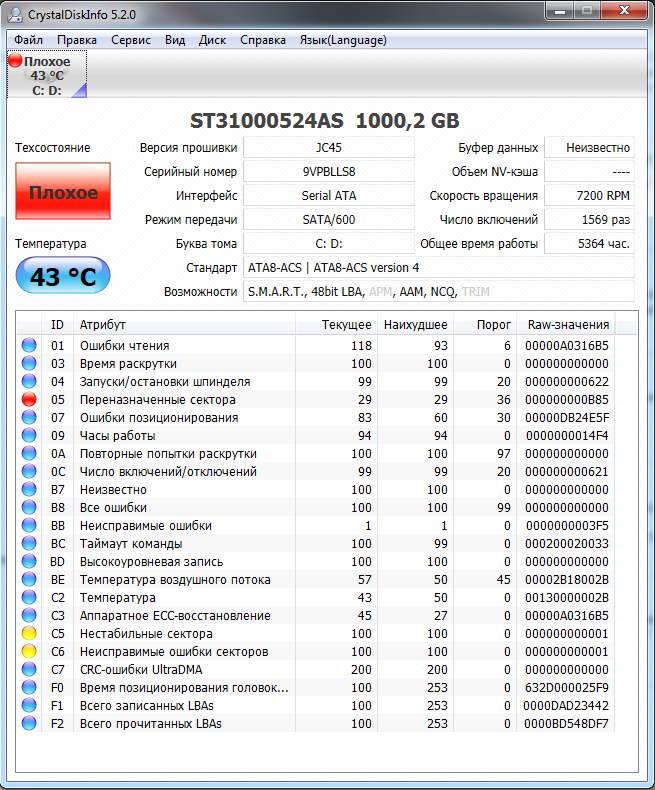655x790 pixels.
Task: Select the C: D: disk tab with Плохое status
Action: coord(47,75)
